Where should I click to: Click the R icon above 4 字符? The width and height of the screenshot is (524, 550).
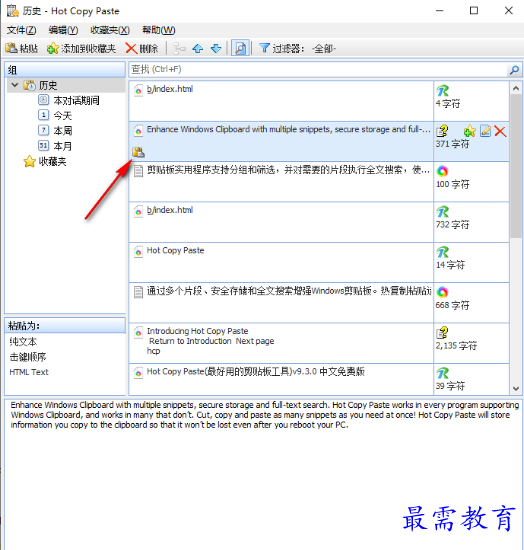[442, 91]
